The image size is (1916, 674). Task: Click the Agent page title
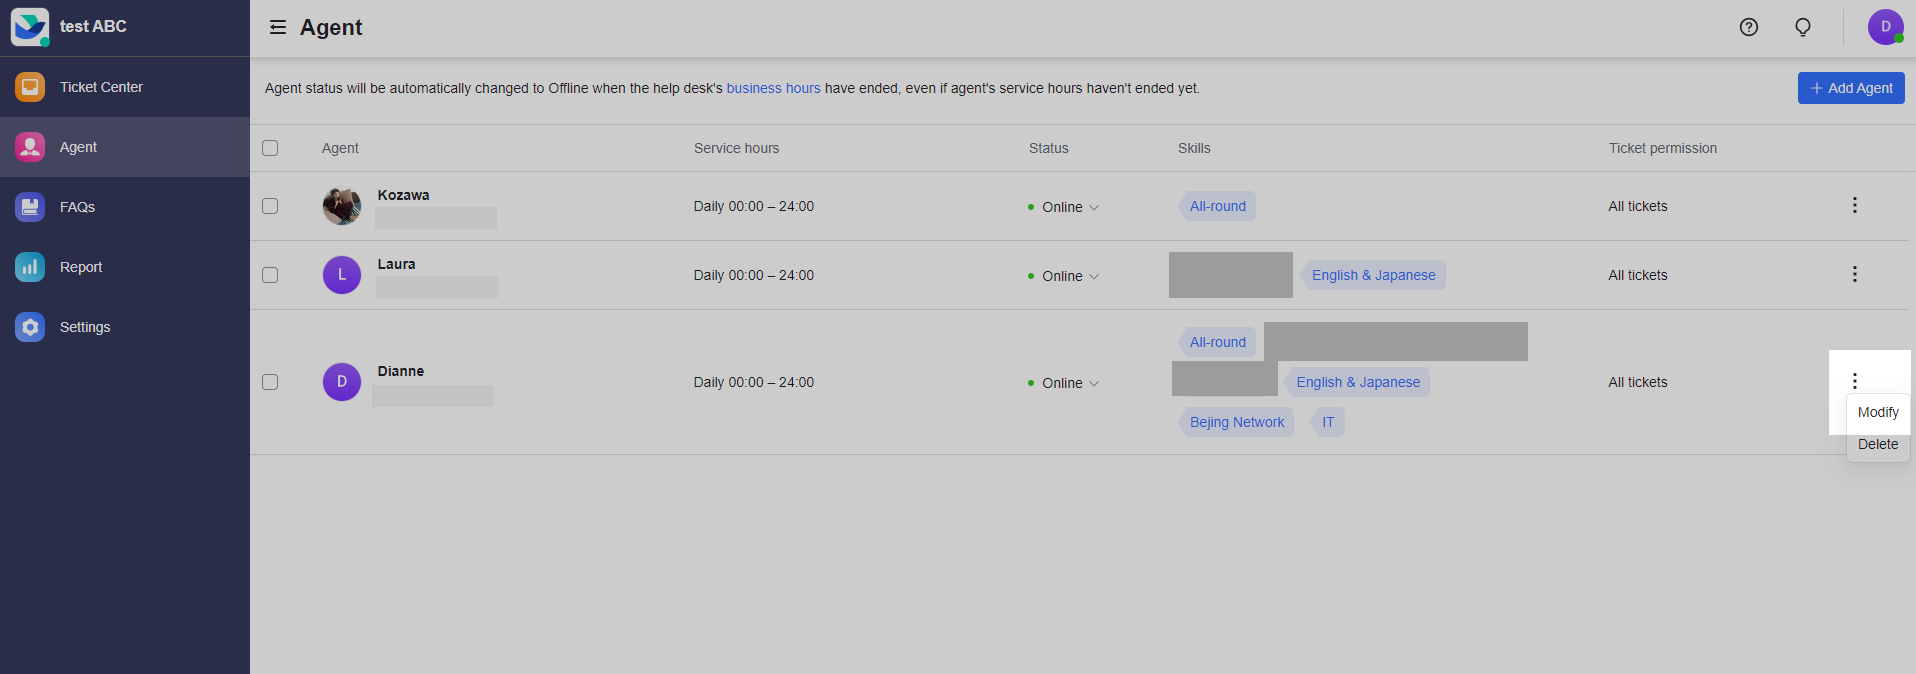tap(331, 27)
